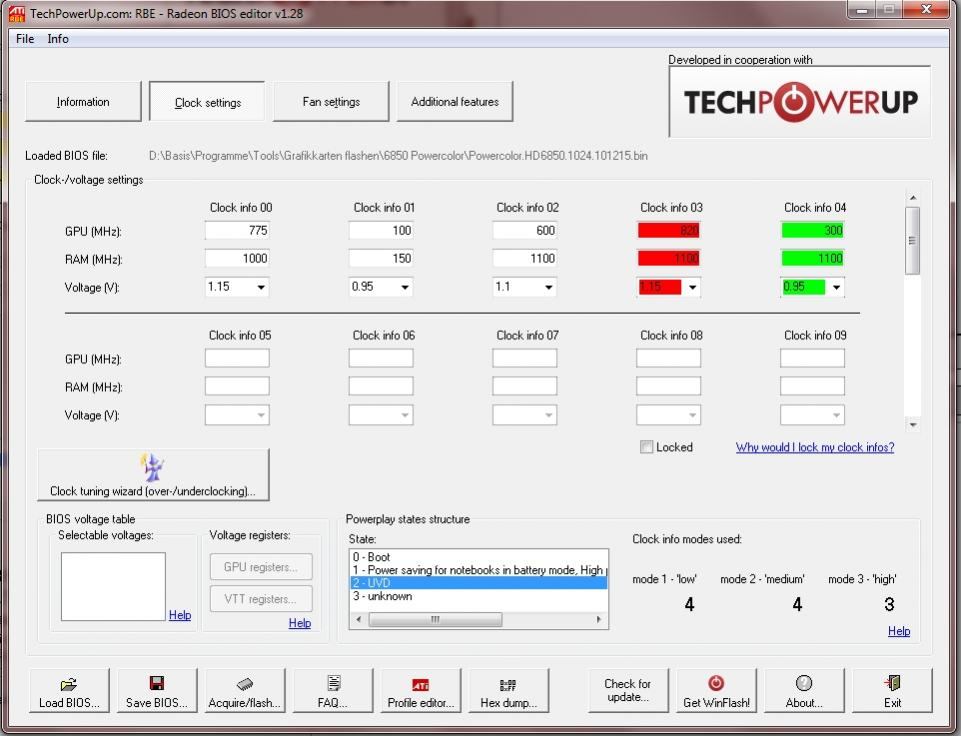Enable the Locked checkbox
The width and height of the screenshot is (961, 736).
(x=646, y=447)
